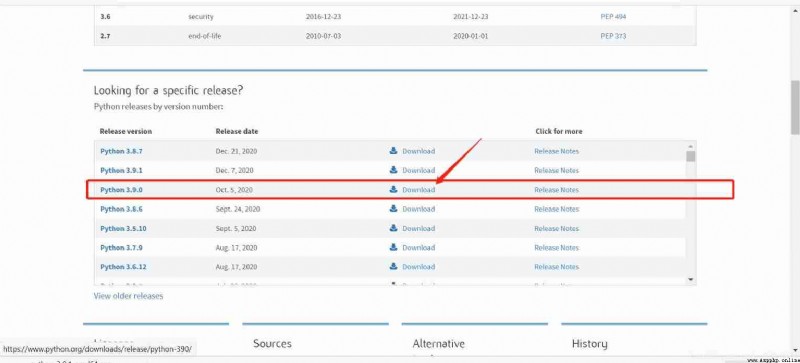Click Download text link for Python 3.8.7
Image resolution: width=800 pixels, height=363 pixels.
point(419,151)
